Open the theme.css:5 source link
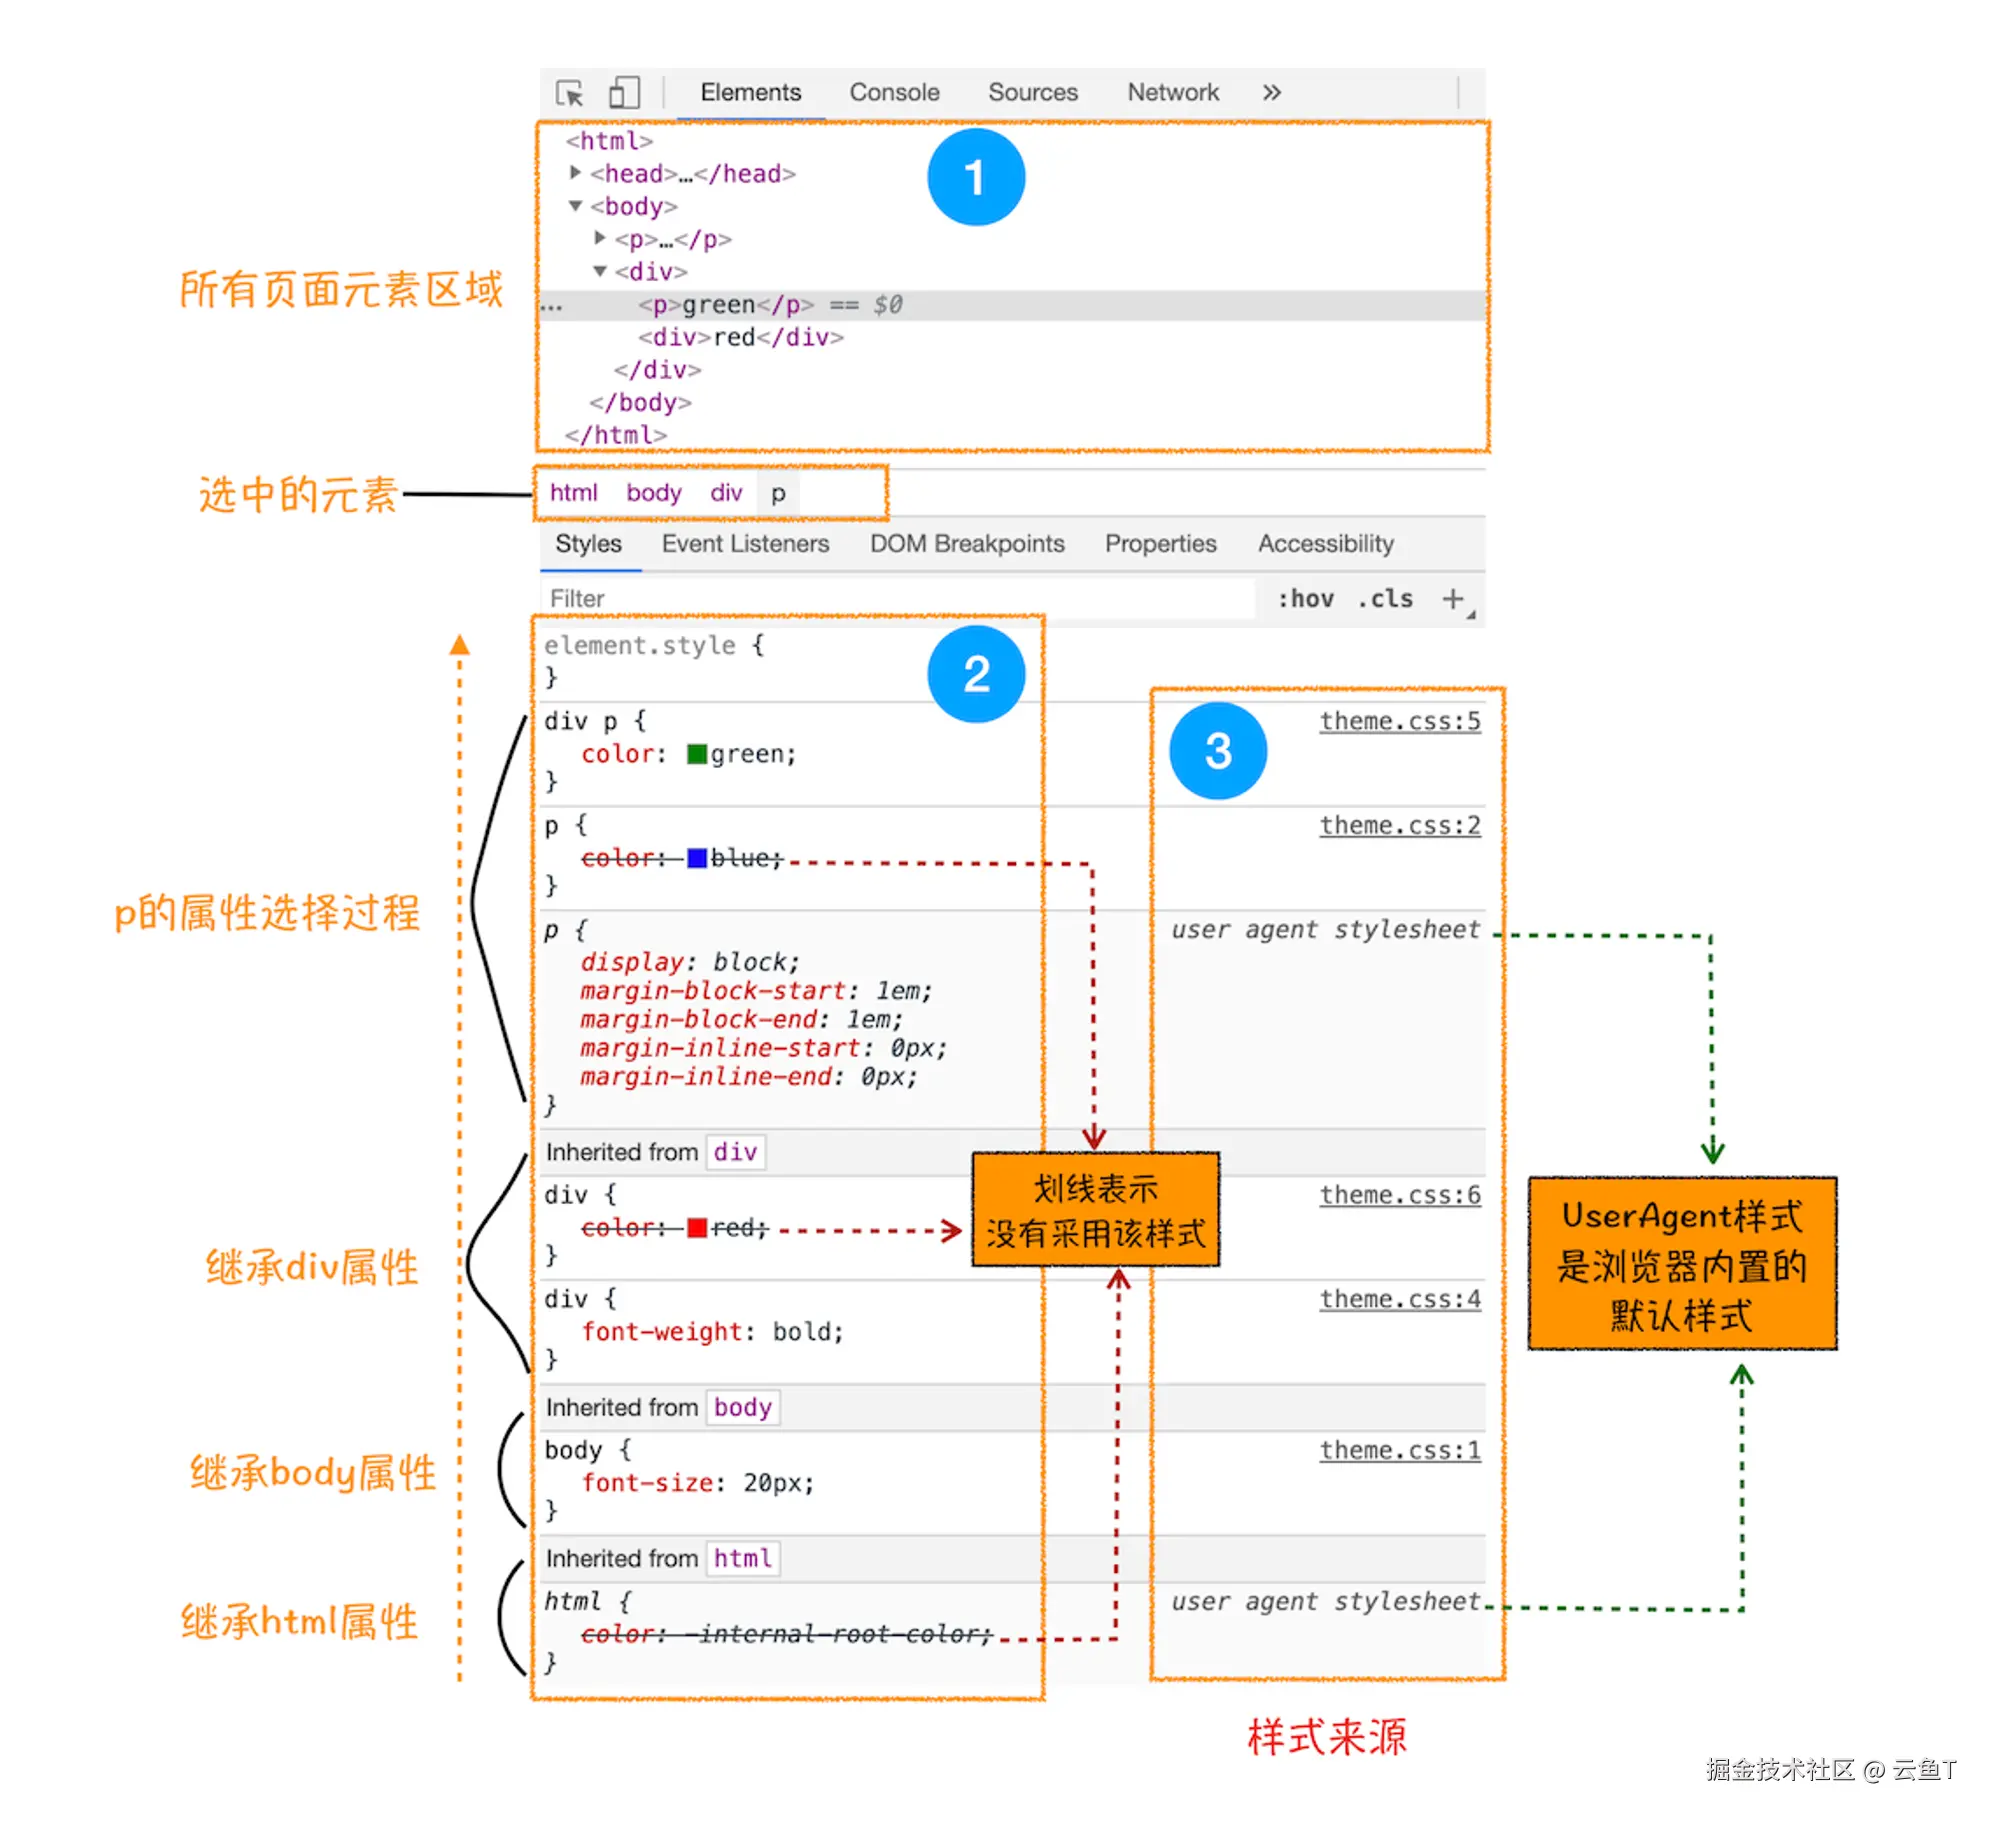The width and height of the screenshot is (2000, 1827). point(1399,721)
